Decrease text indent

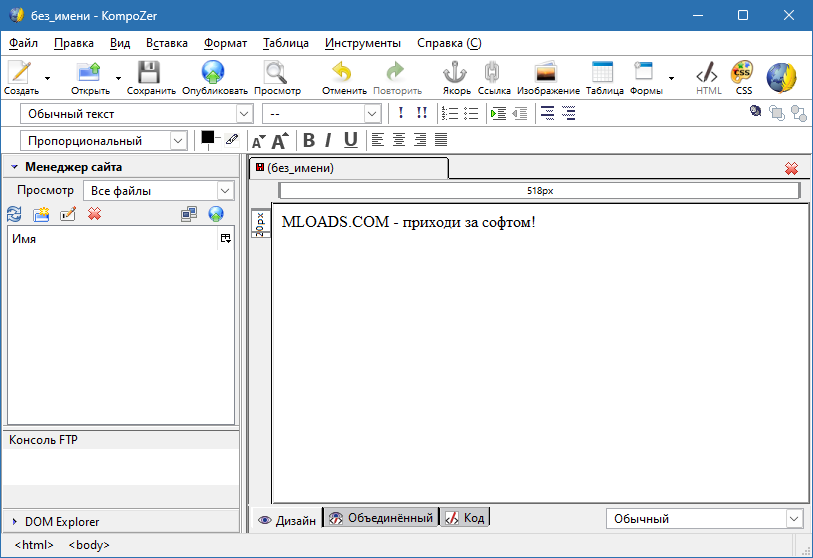520,113
